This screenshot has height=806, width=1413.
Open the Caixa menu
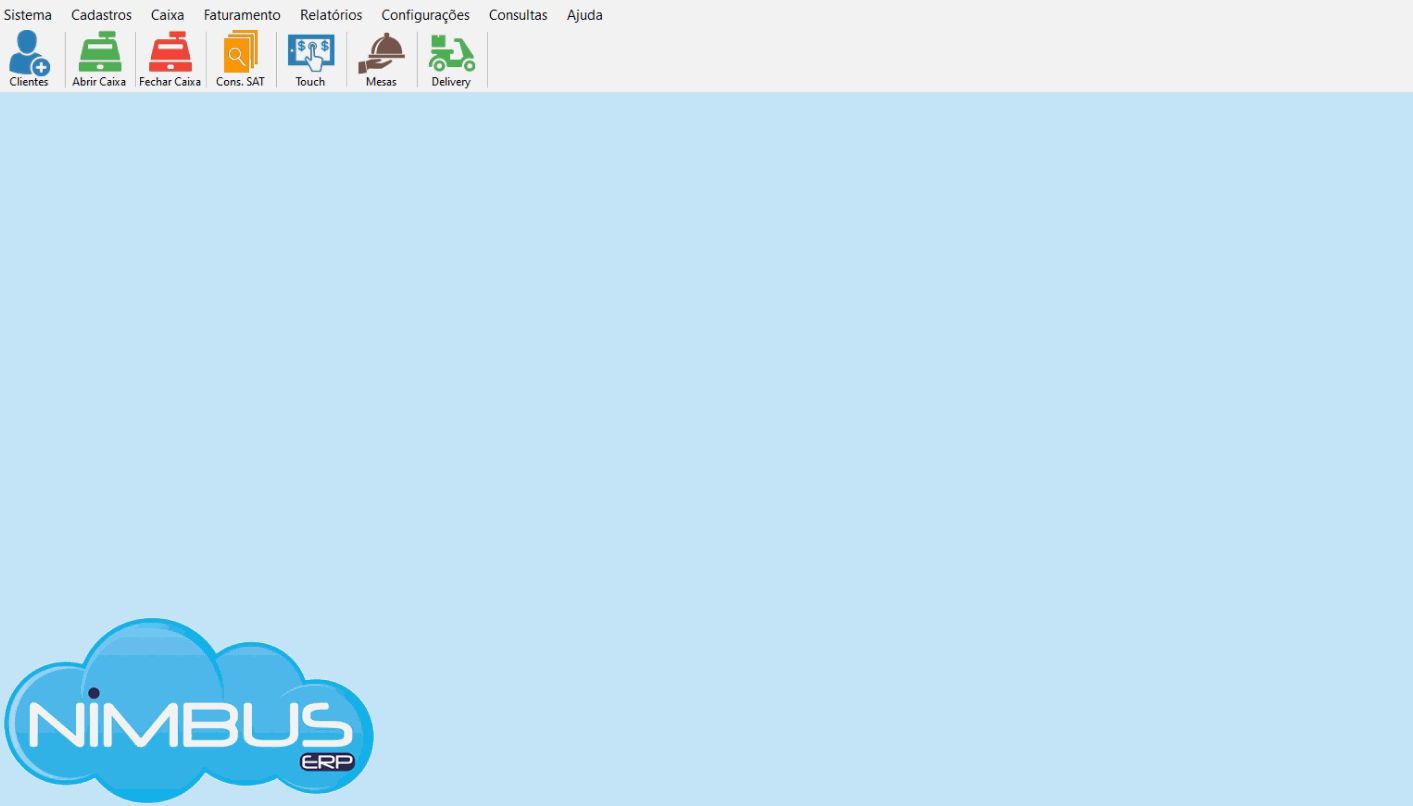pyautogui.click(x=167, y=15)
